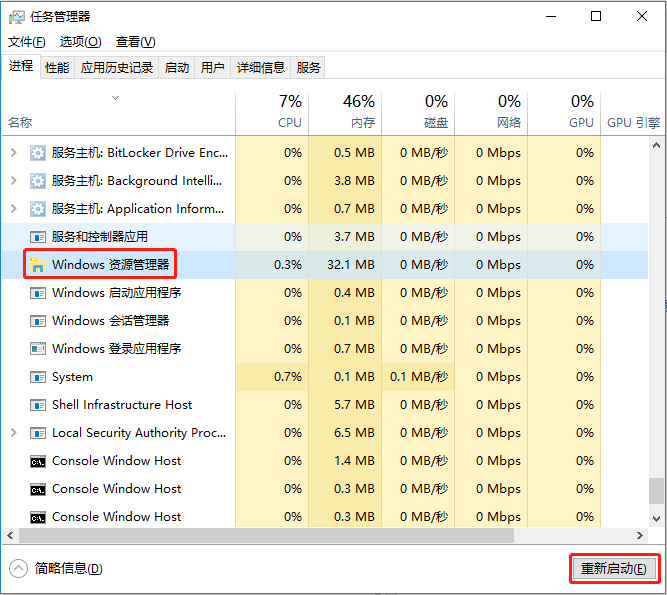Click the 5.7 MB memory value

click(x=354, y=405)
